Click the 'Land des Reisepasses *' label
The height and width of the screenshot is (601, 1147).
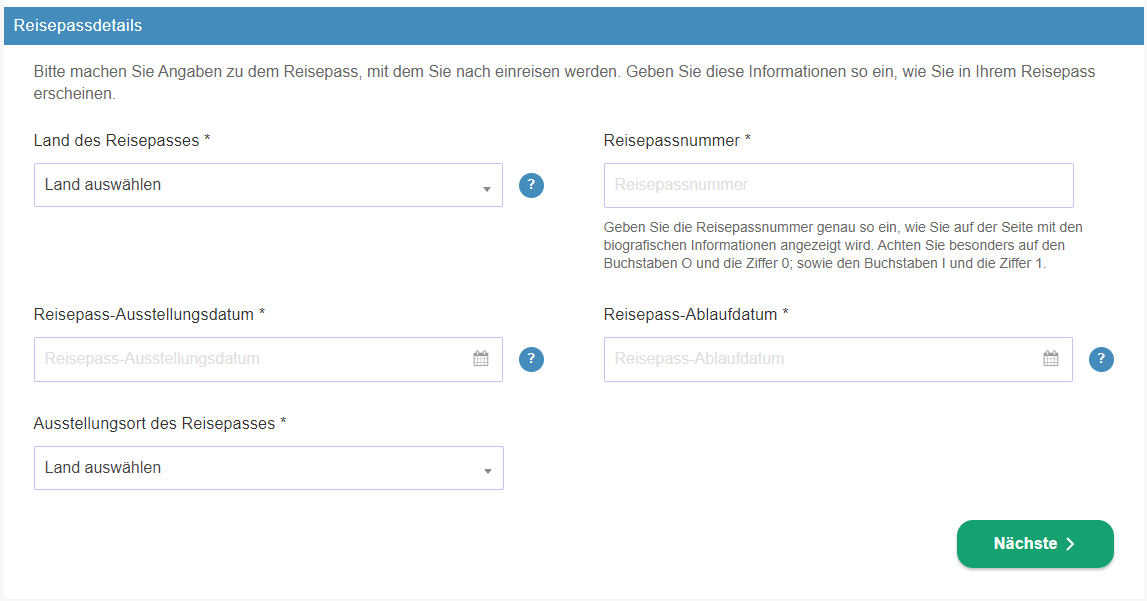click(122, 141)
